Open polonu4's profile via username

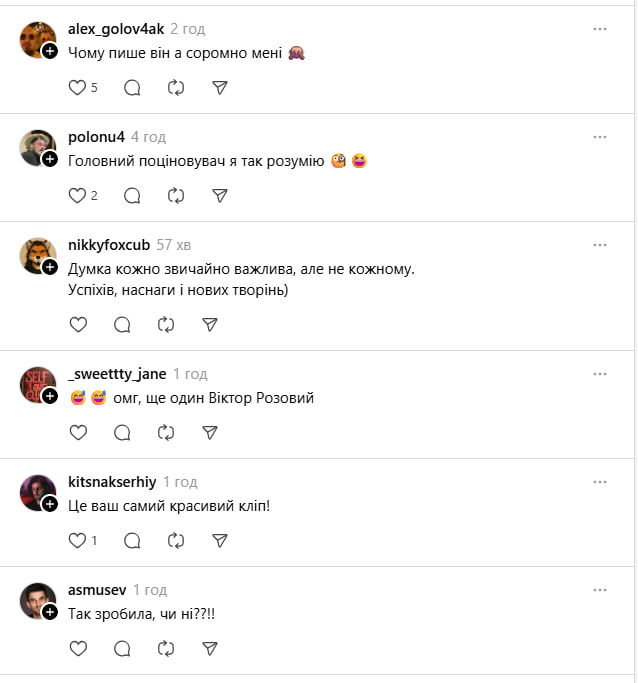[96, 137]
